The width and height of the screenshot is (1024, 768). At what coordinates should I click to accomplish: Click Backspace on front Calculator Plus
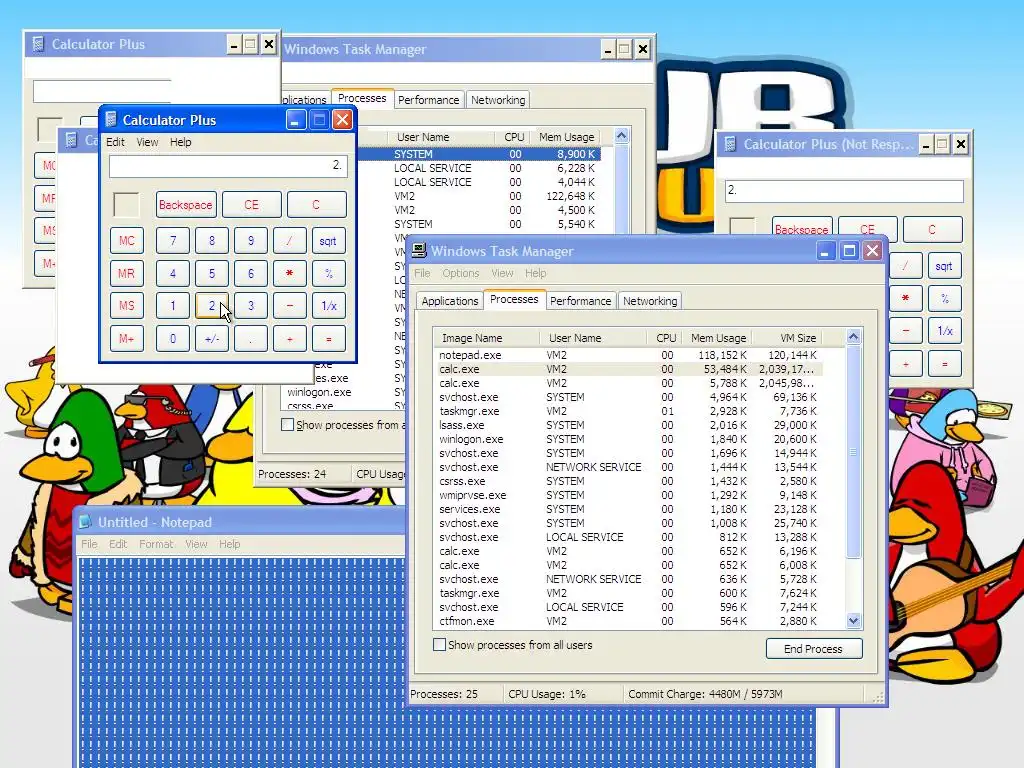coord(185,204)
